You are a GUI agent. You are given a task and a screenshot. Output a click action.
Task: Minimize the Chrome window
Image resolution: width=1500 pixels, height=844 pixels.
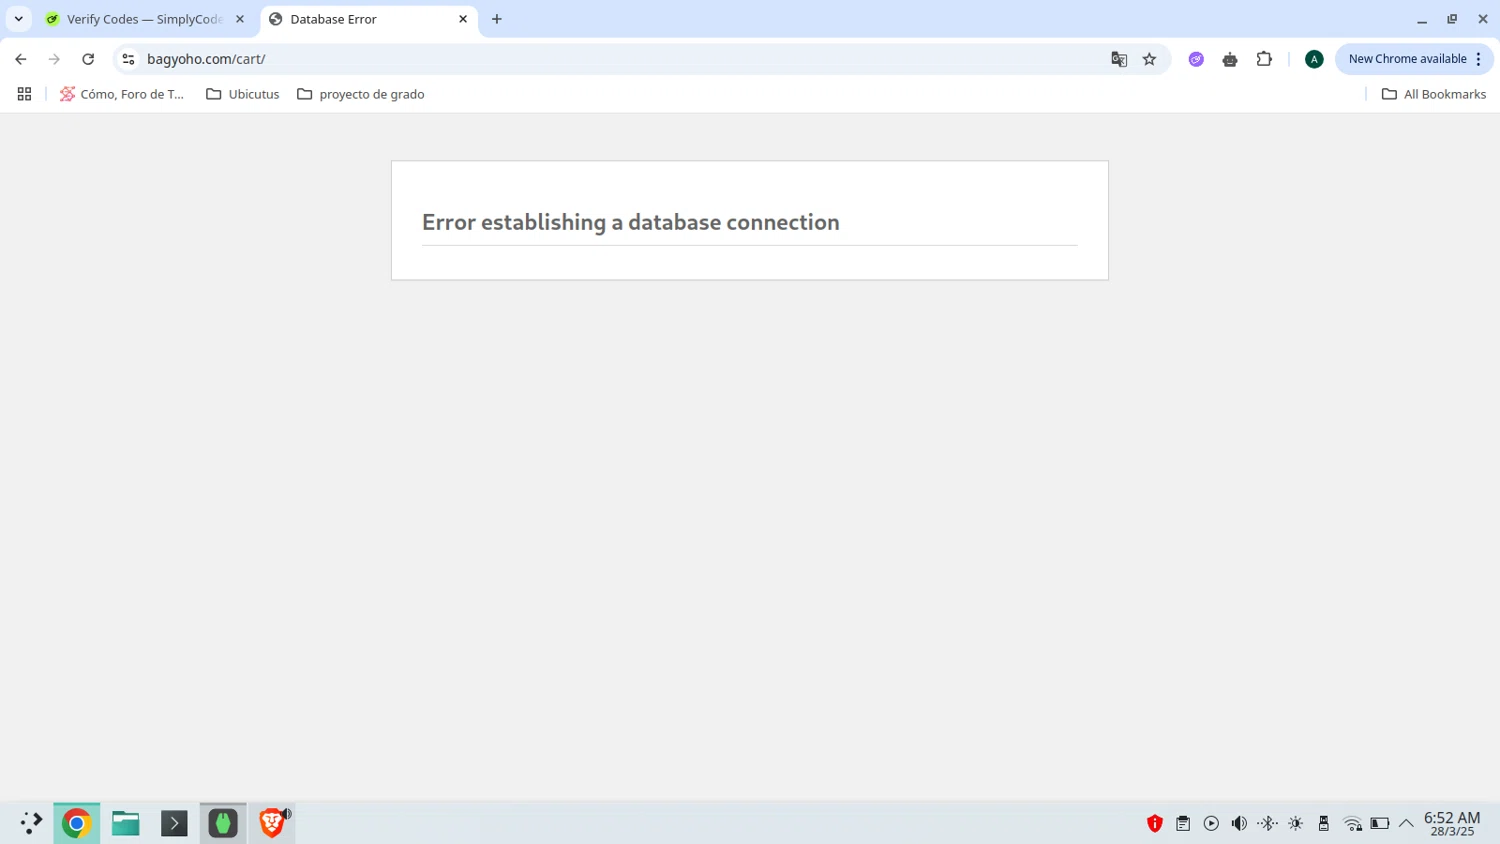(1422, 19)
